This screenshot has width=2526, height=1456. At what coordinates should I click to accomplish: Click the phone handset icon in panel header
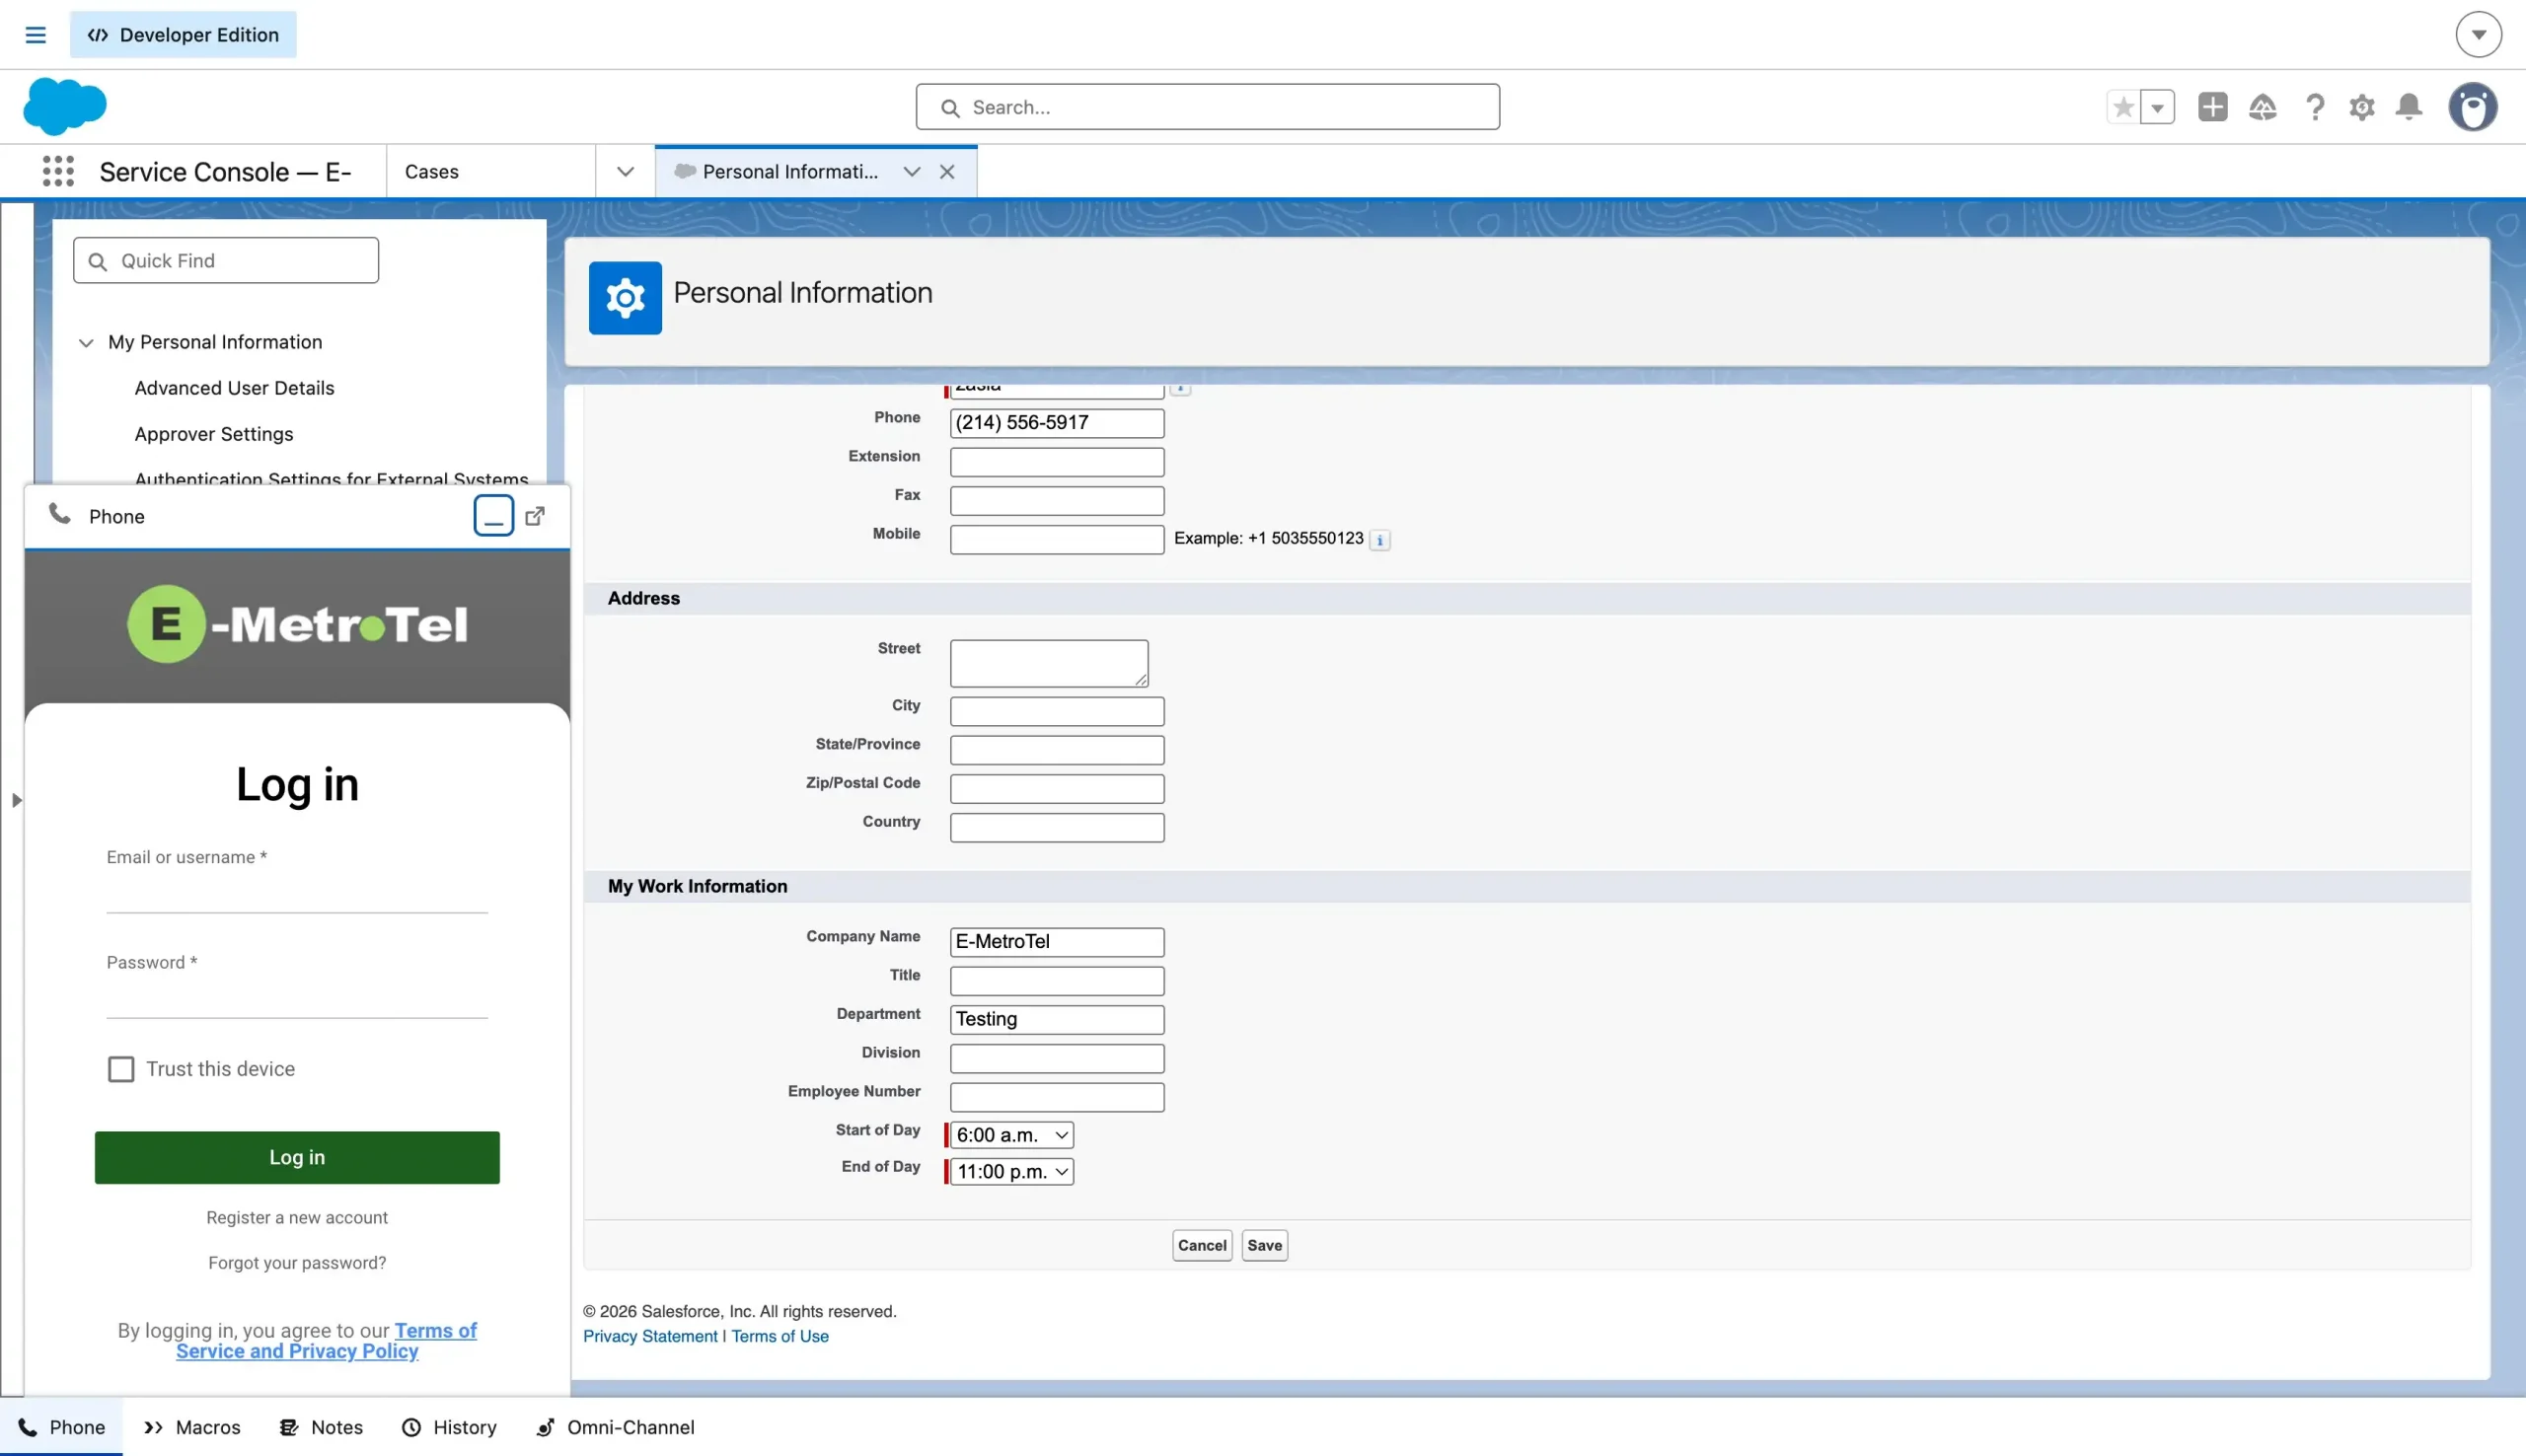click(x=60, y=515)
